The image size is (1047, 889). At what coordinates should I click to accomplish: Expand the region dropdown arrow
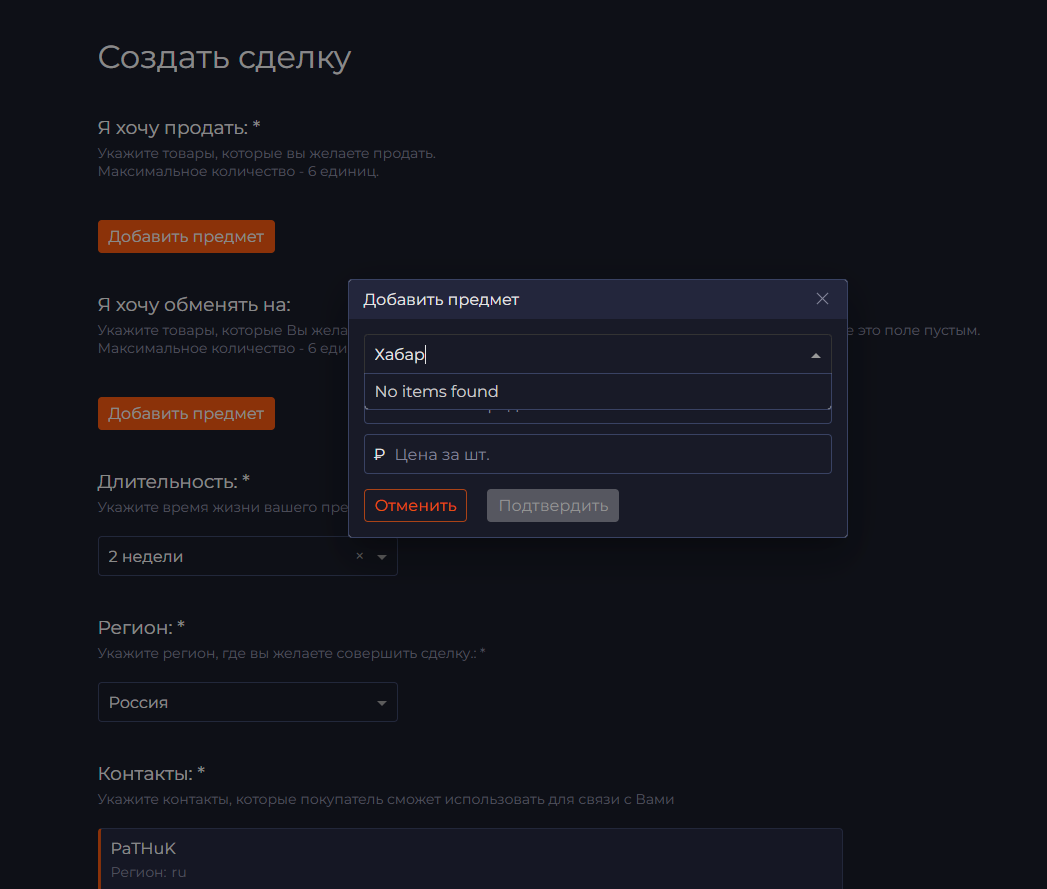382,703
